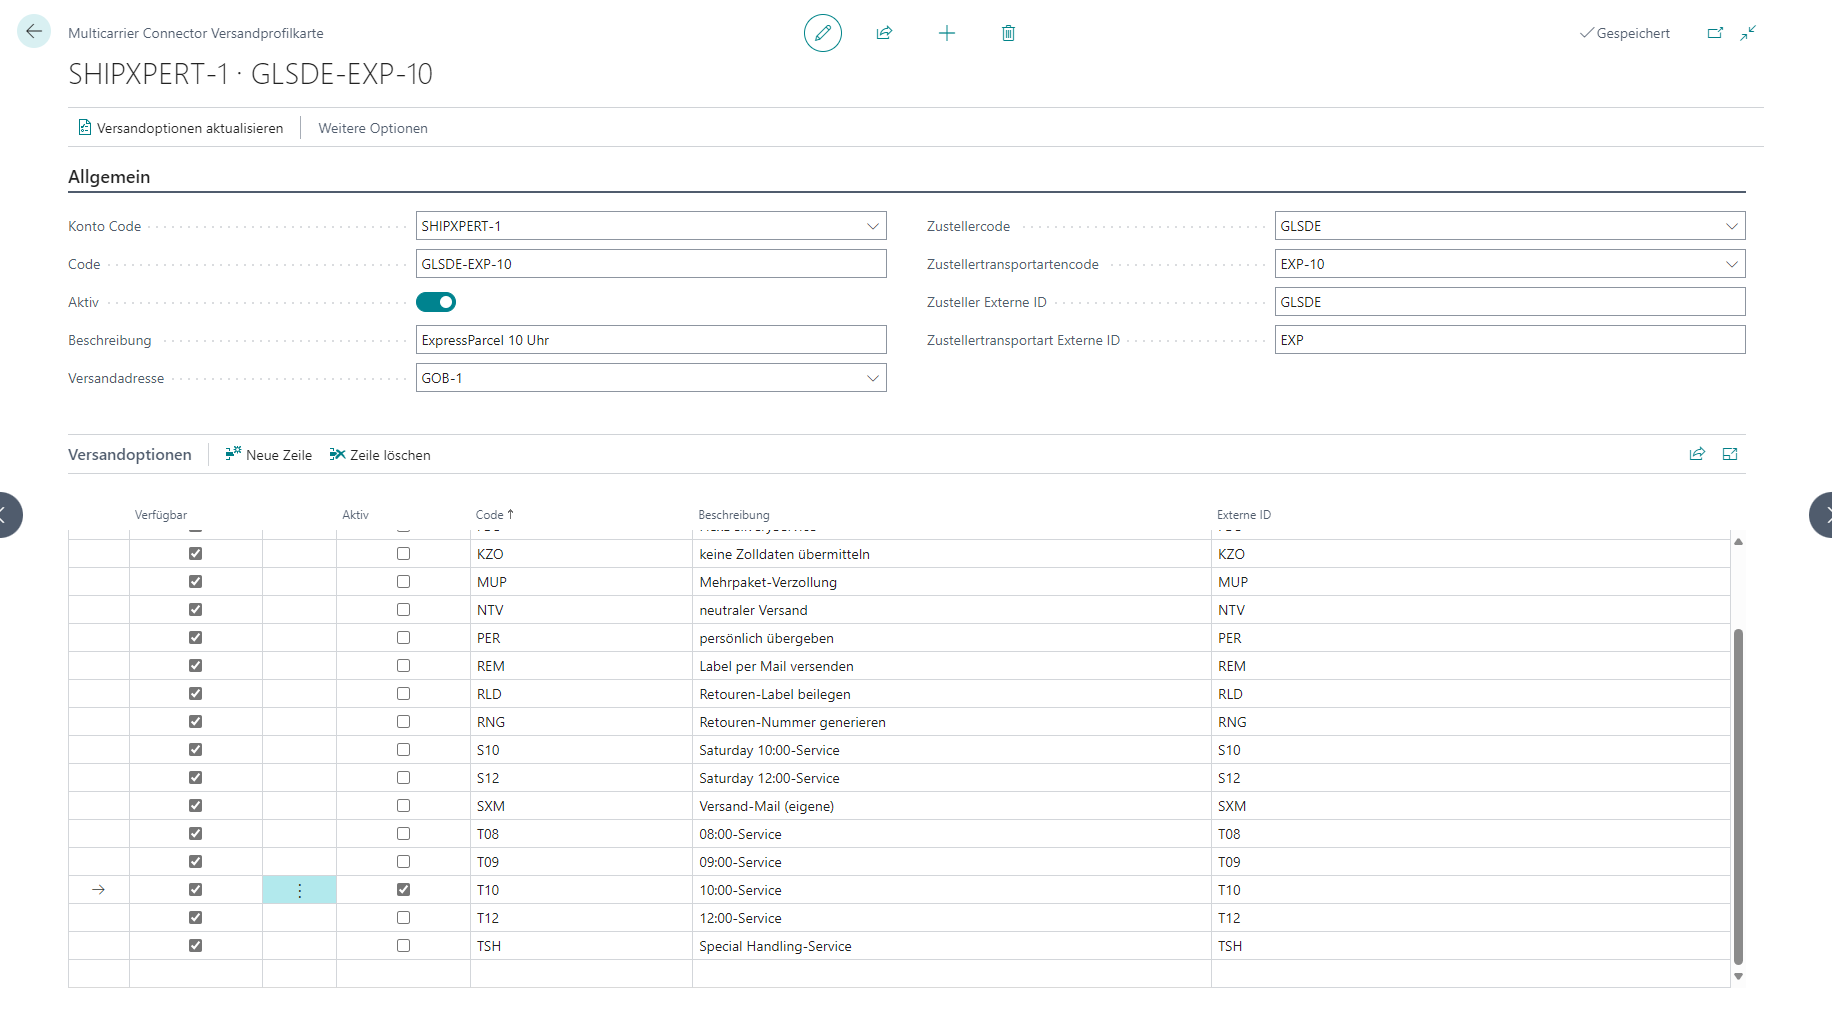The width and height of the screenshot is (1832, 1030).
Task: Open page in new window icon
Action: [x=1715, y=33]
